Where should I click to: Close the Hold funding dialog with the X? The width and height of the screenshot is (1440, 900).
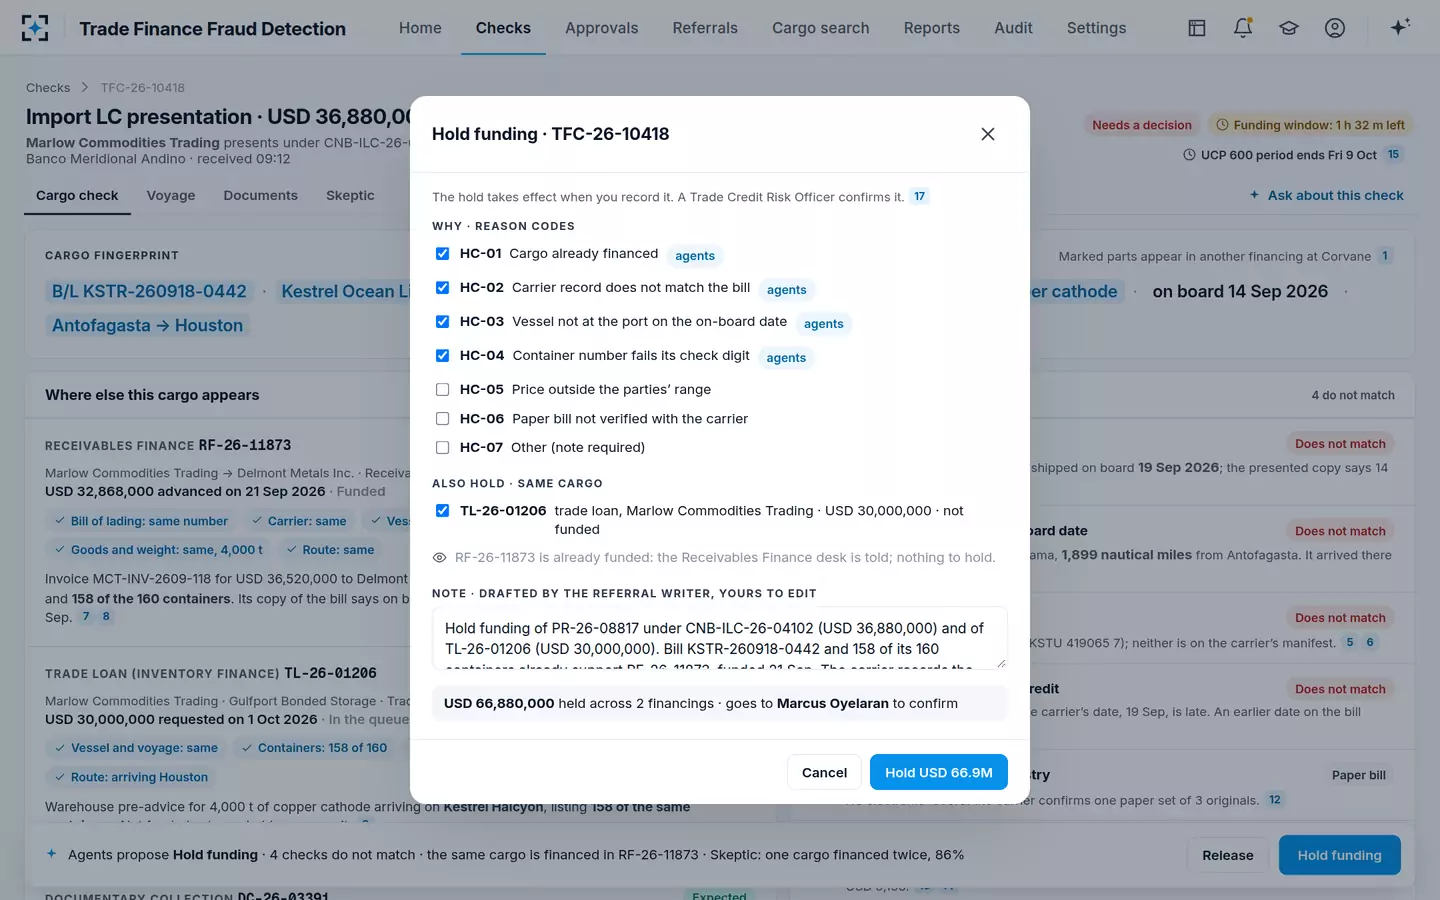click(988, 134)
